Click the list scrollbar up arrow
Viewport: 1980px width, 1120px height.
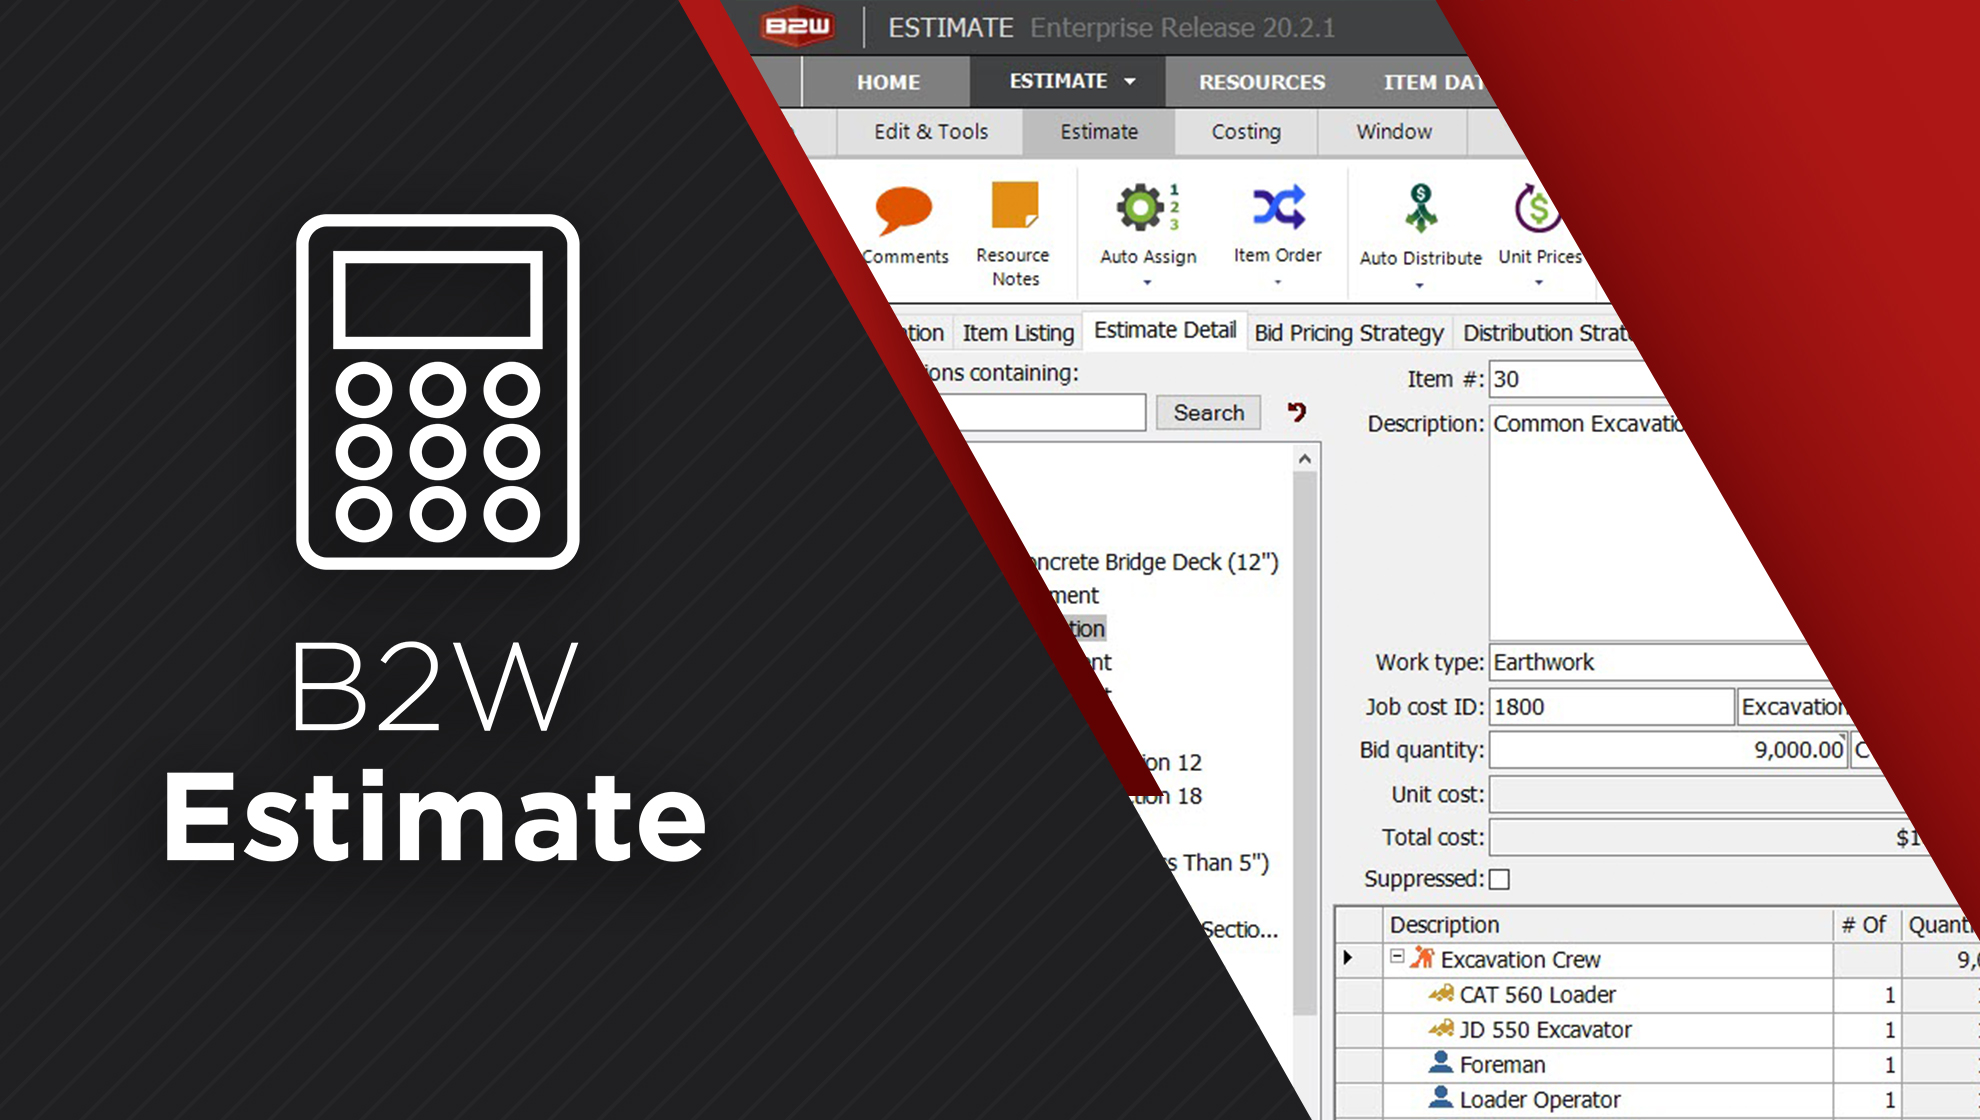click(1305, 459)
